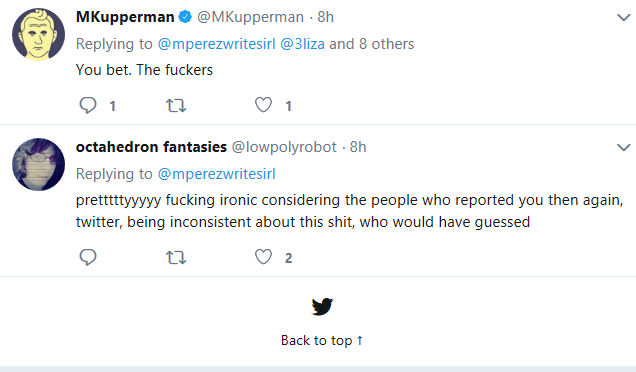Open the MKupperman display name
The width and height of the screenshot is (636, 372).
(x=125, y=17)
